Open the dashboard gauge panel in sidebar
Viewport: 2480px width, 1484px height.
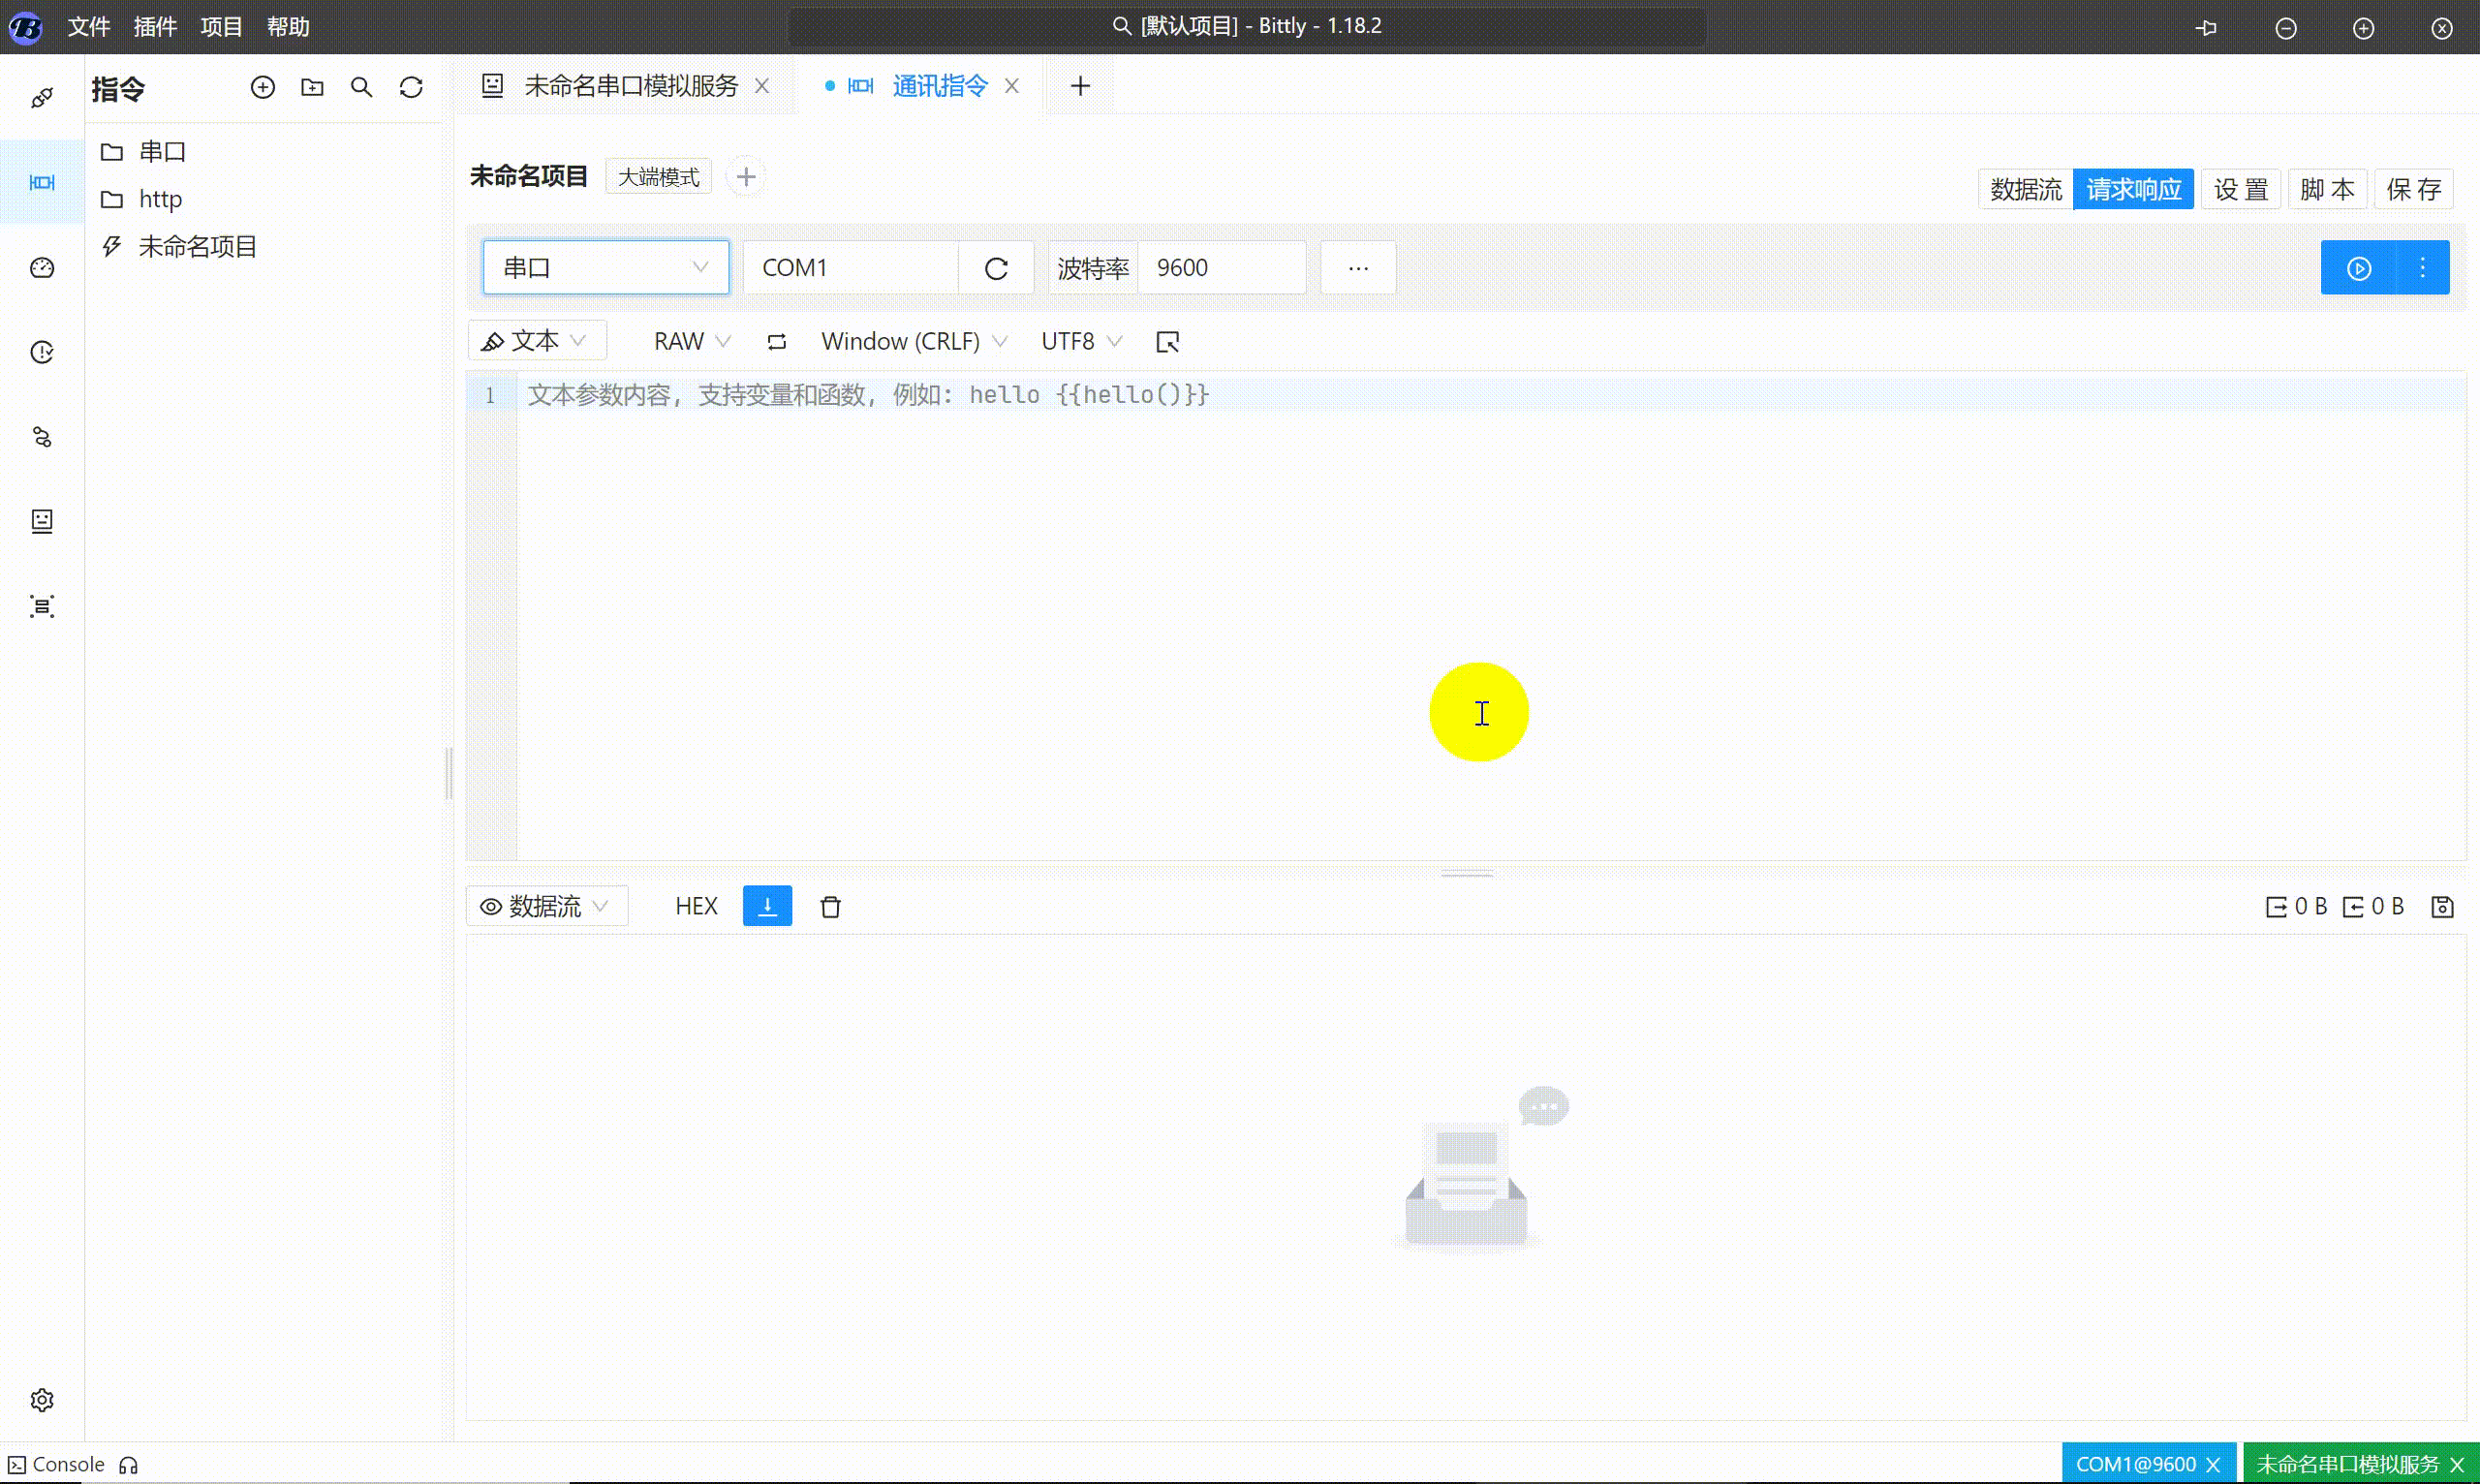tap(41, 267)
